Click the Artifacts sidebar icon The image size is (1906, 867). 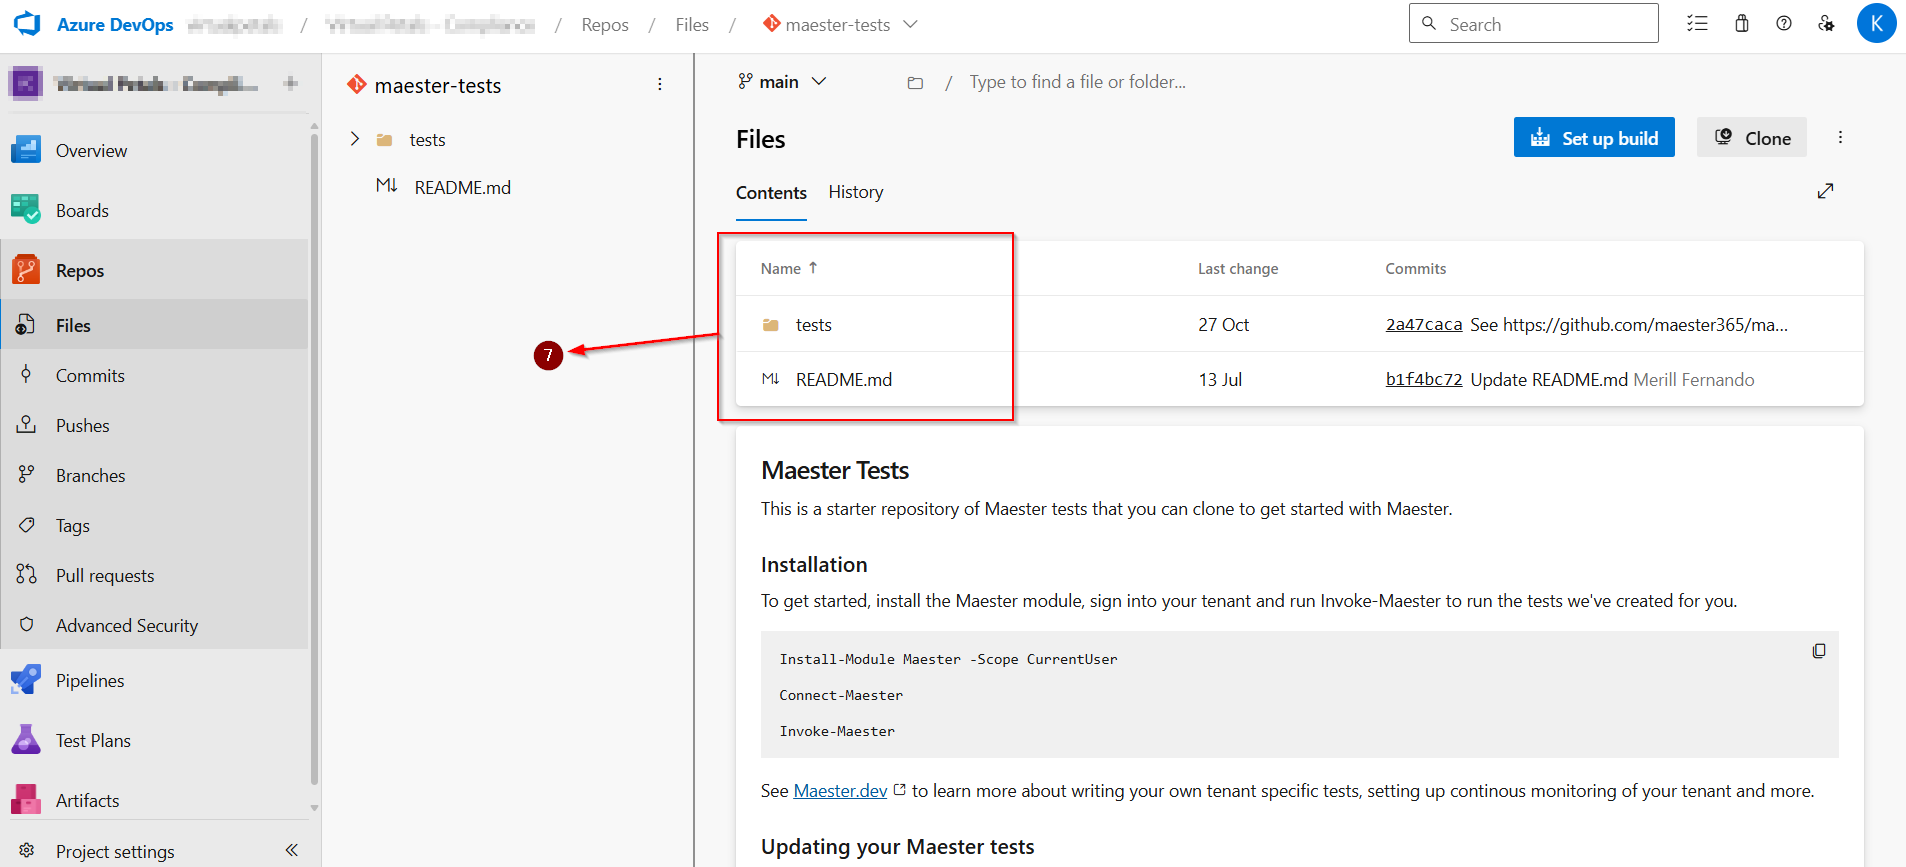coord(26,800)
